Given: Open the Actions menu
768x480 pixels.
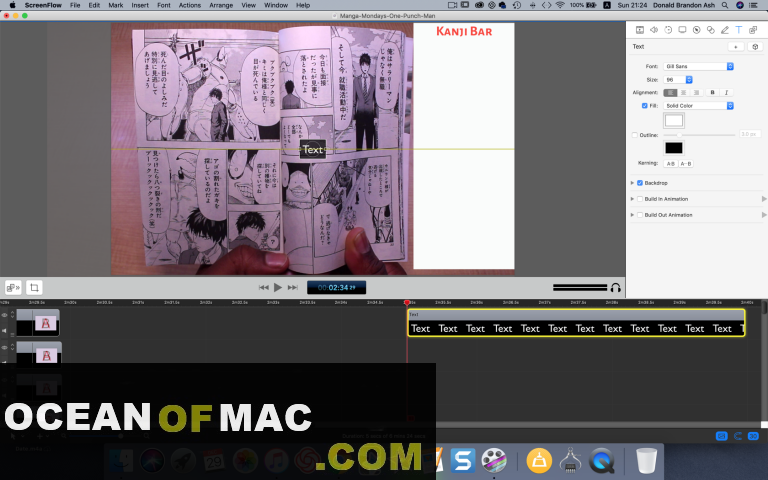Looking at the screenshot, I should tap(190, 5).
